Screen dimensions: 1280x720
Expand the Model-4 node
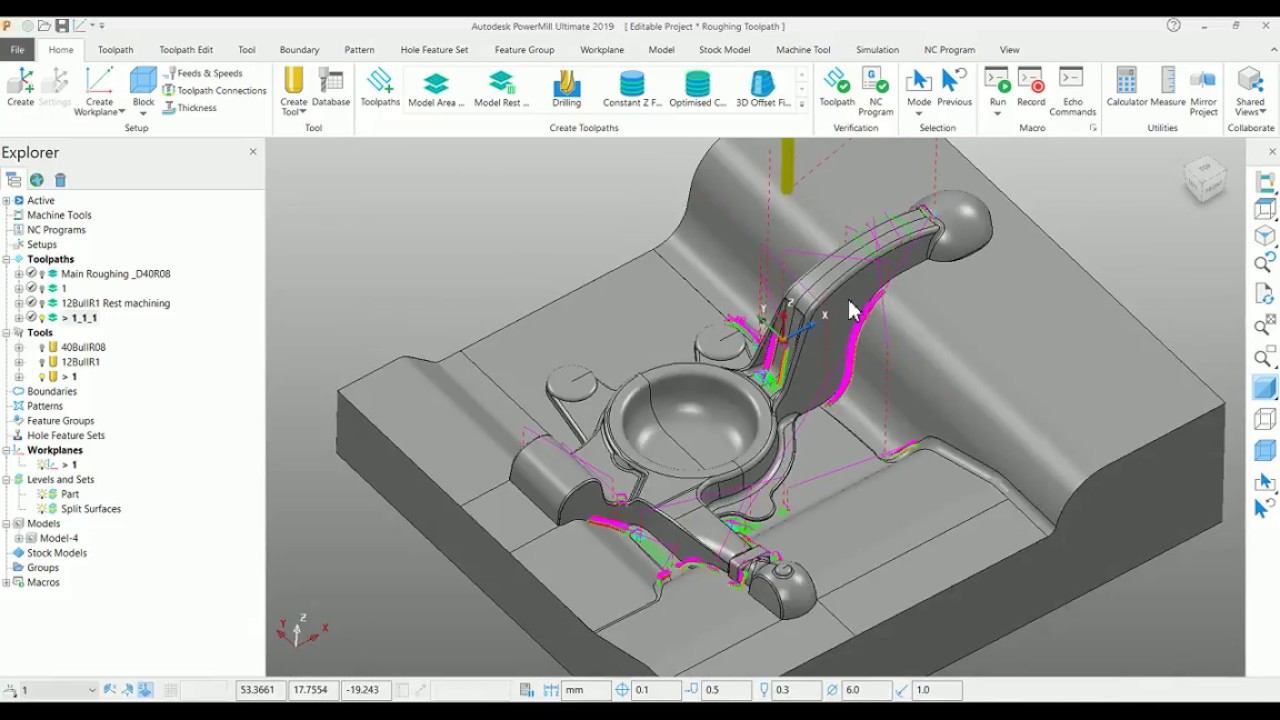19,538
